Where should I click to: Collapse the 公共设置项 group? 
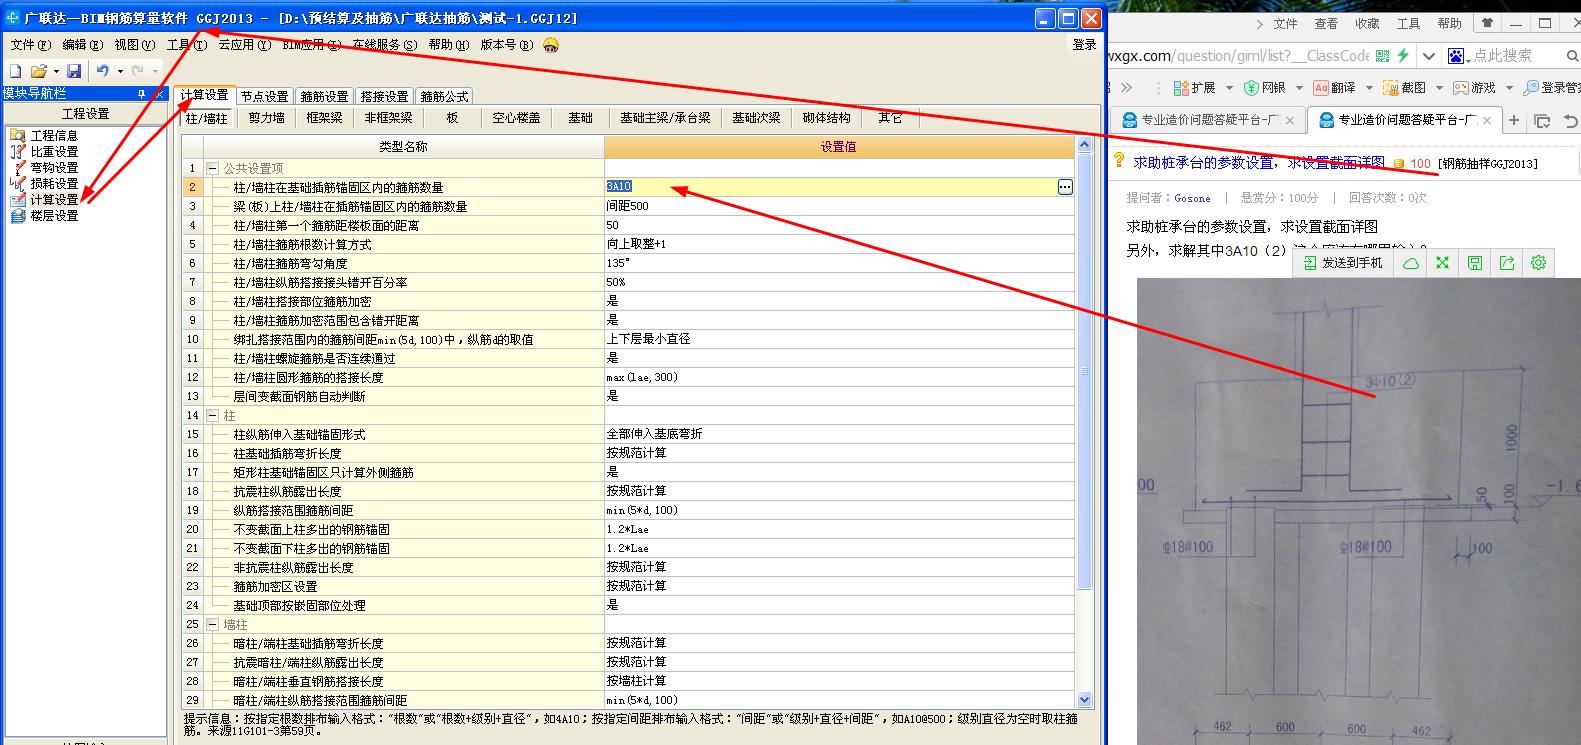[212, 168]
